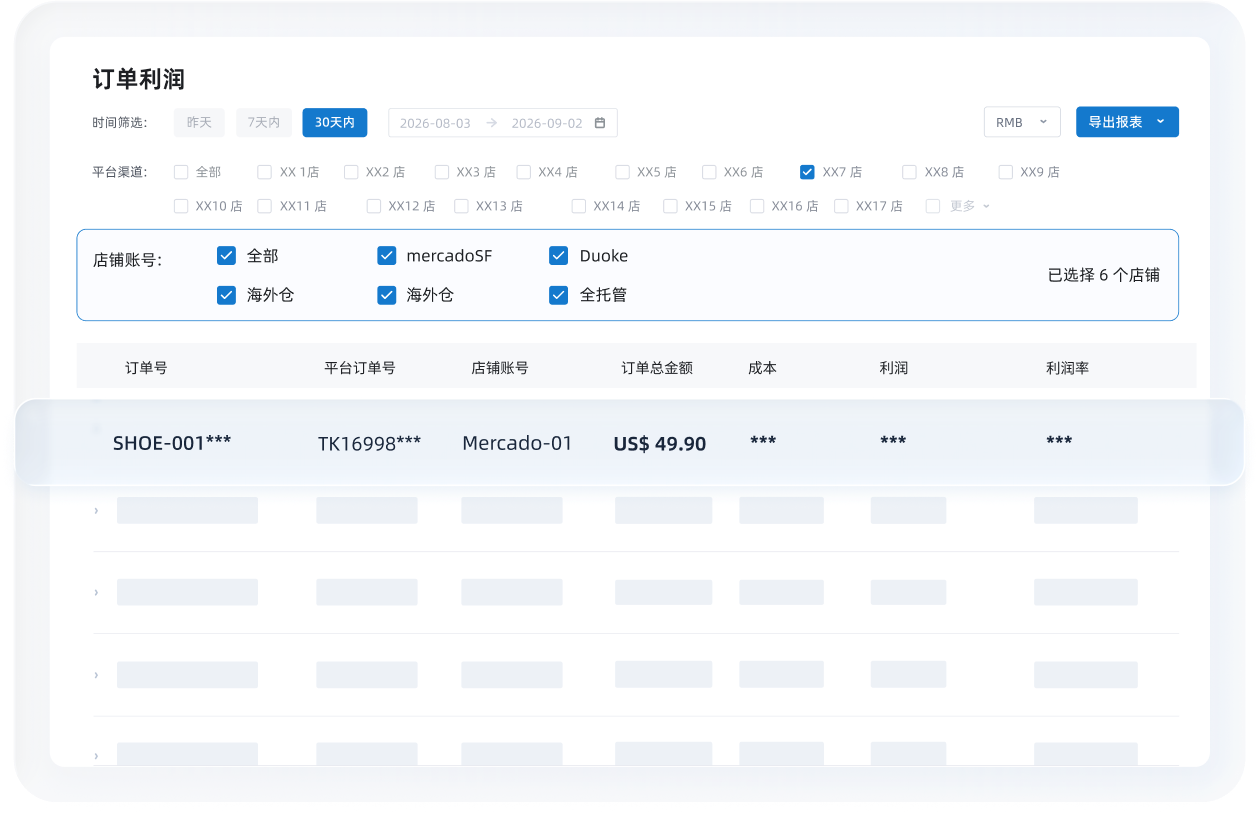This screenshot has height=814, width=1259.
Task: Check the XX2 店 checkbox
Action: [351, 172]
